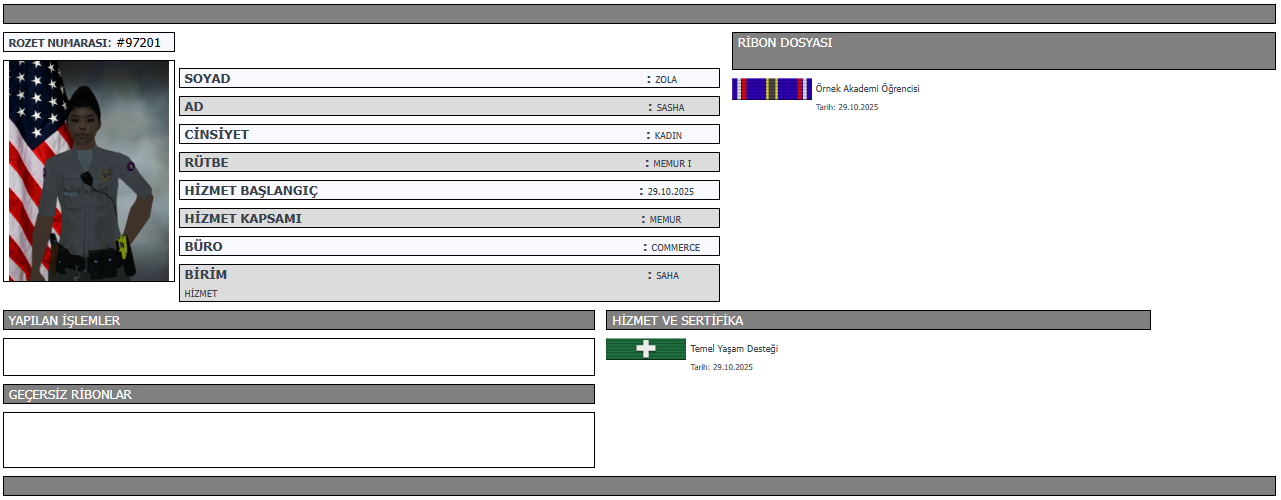Open the officer portrait photo
1281x500 pixels.
click(89, 171)
